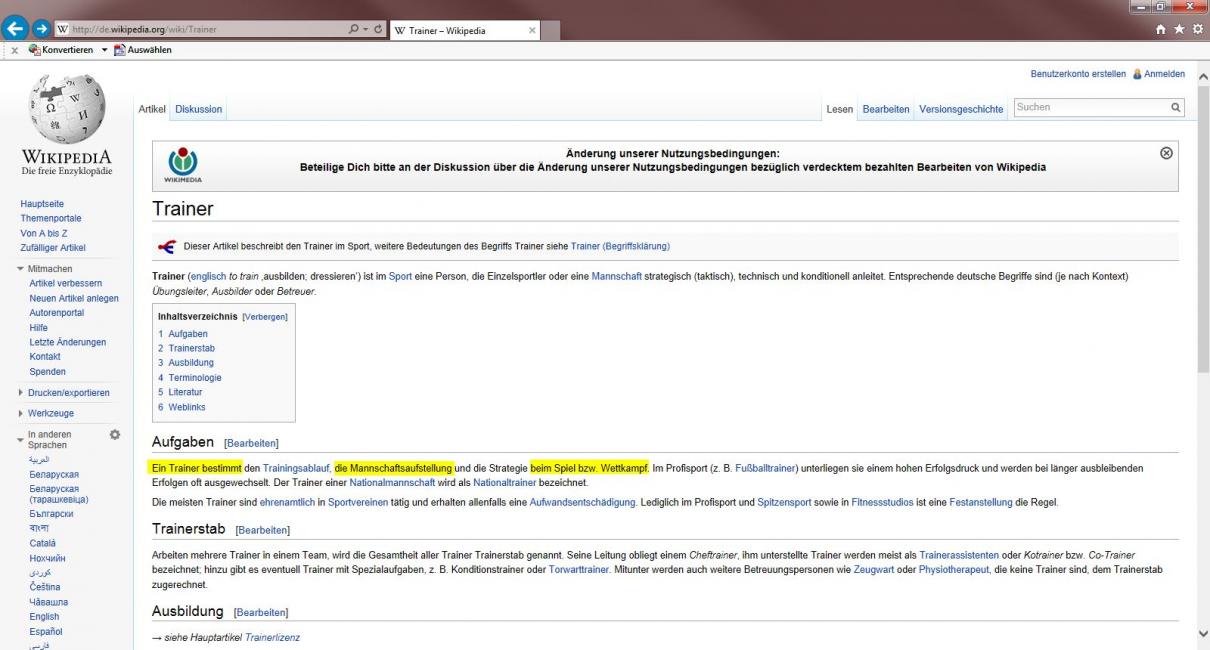Image resolution: width=1210 pixels, height=650 pixels.
Task: Click Neuen Artikel anlegen link
Action: [74, 299]
